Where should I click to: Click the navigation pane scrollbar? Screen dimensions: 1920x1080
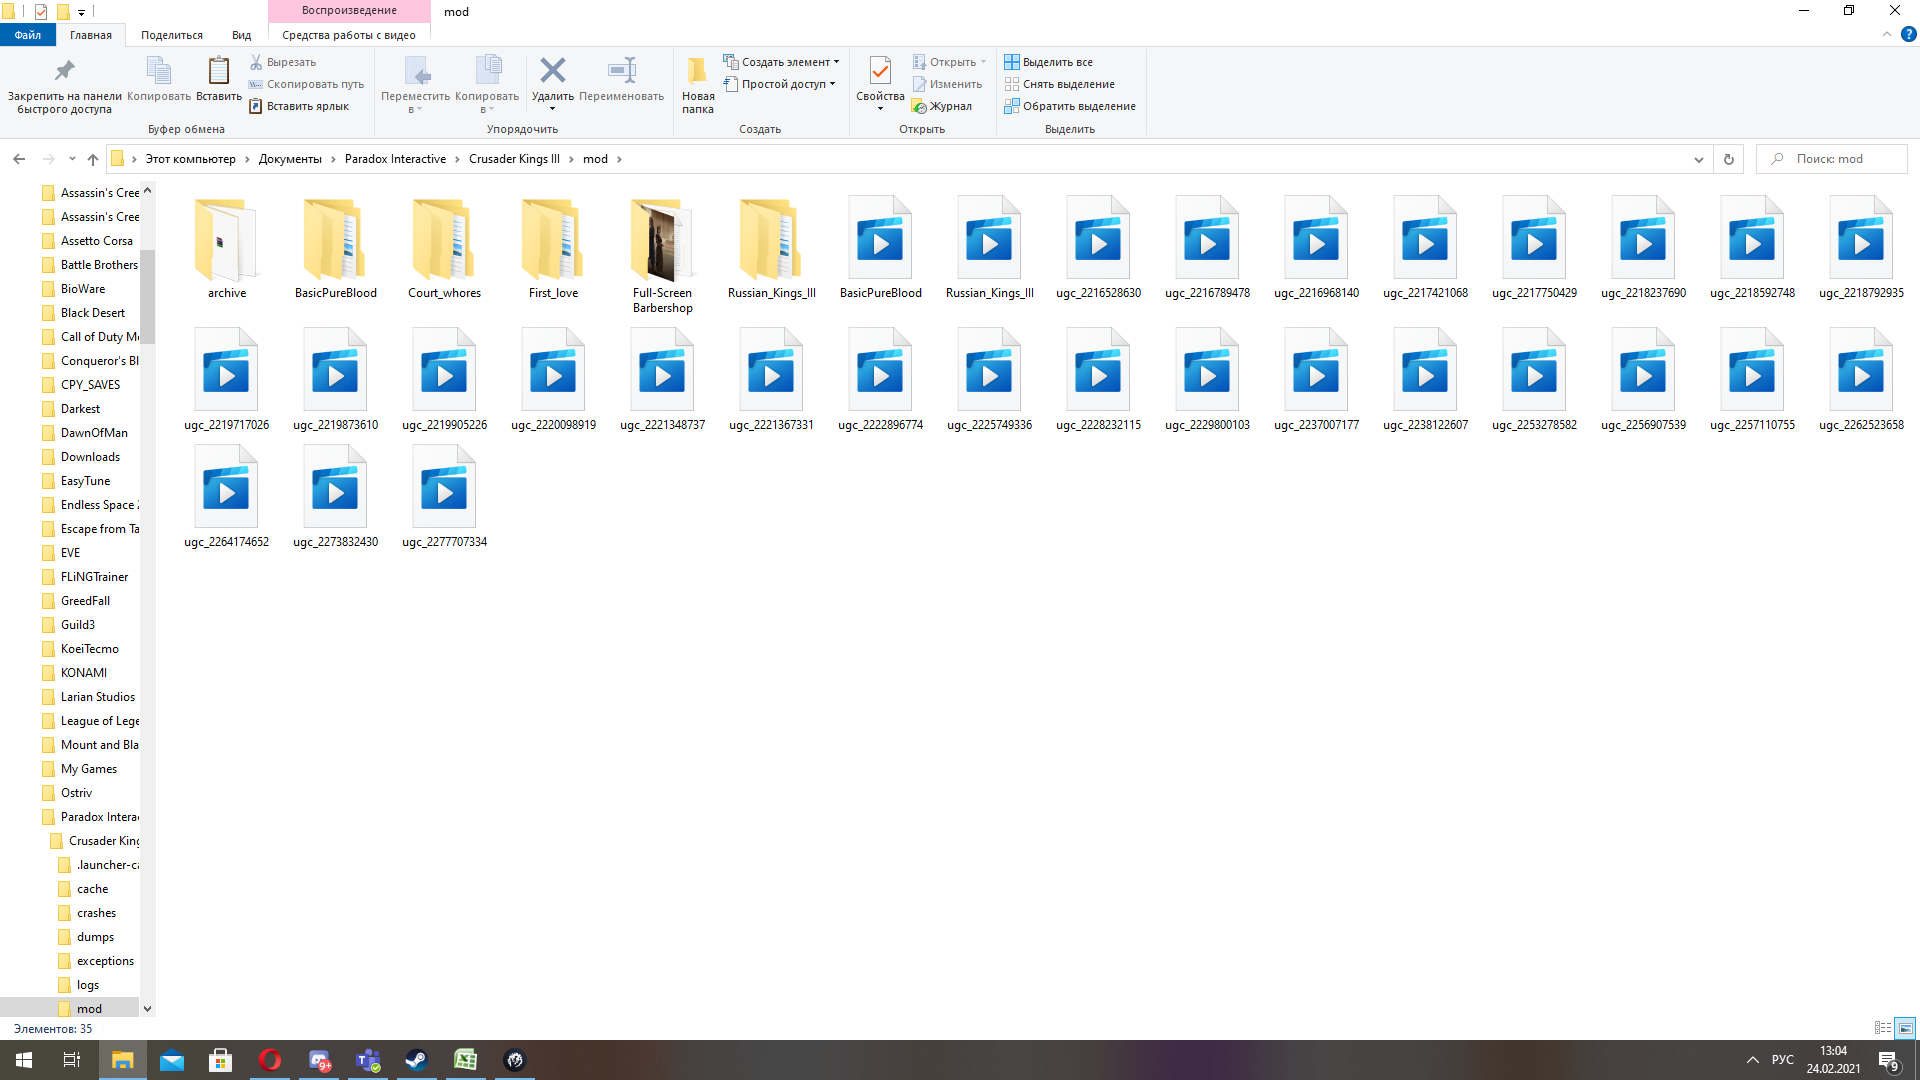click(x=147, y=297)
